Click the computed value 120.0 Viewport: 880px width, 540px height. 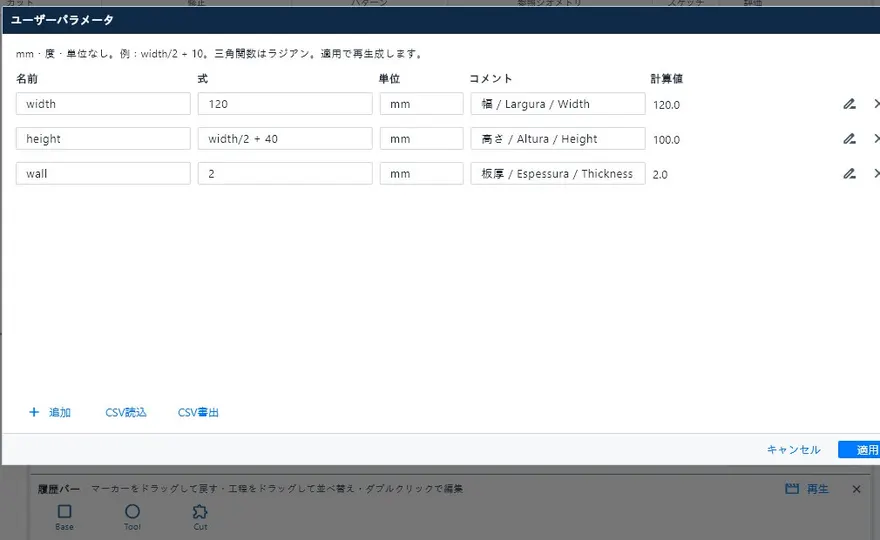666,105
